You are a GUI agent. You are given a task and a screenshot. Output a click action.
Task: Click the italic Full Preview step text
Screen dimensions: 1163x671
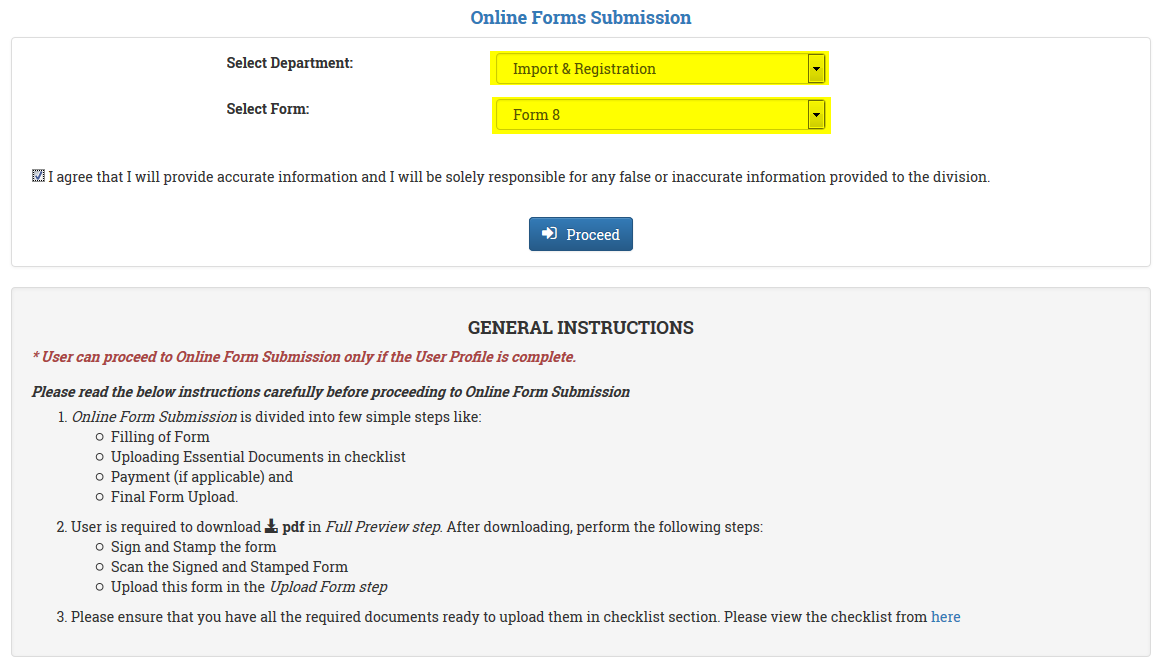(383, 527)
